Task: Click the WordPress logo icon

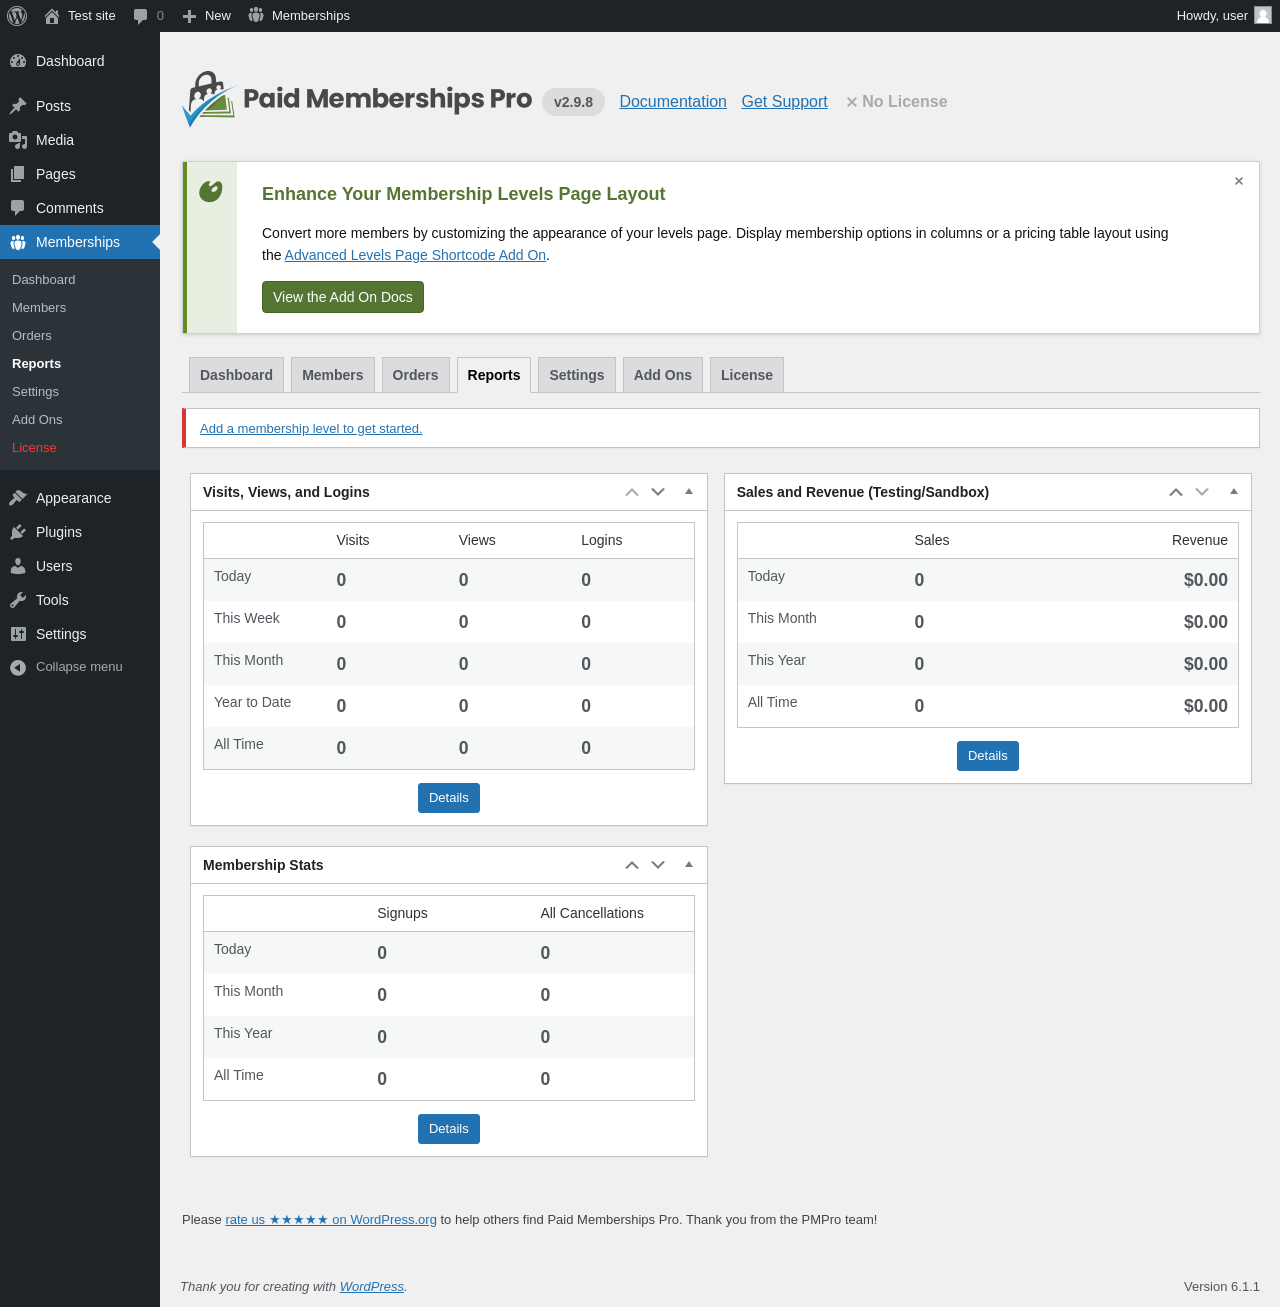Action: click(x=17, y=16)
